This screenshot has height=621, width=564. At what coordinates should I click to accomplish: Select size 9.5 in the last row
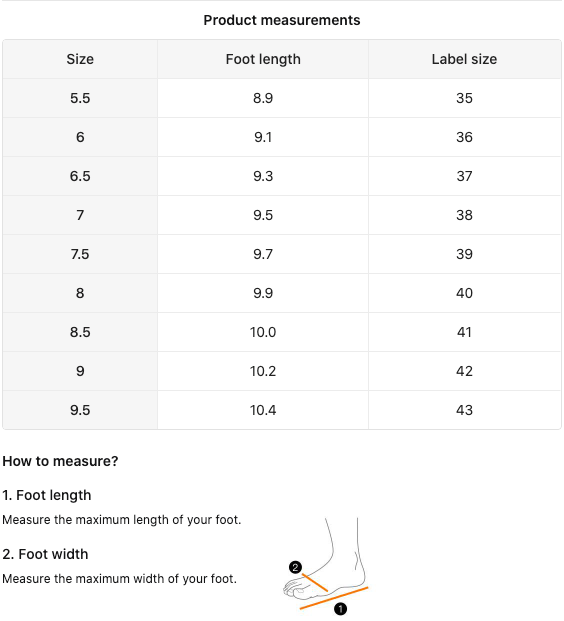click(80, 410)
